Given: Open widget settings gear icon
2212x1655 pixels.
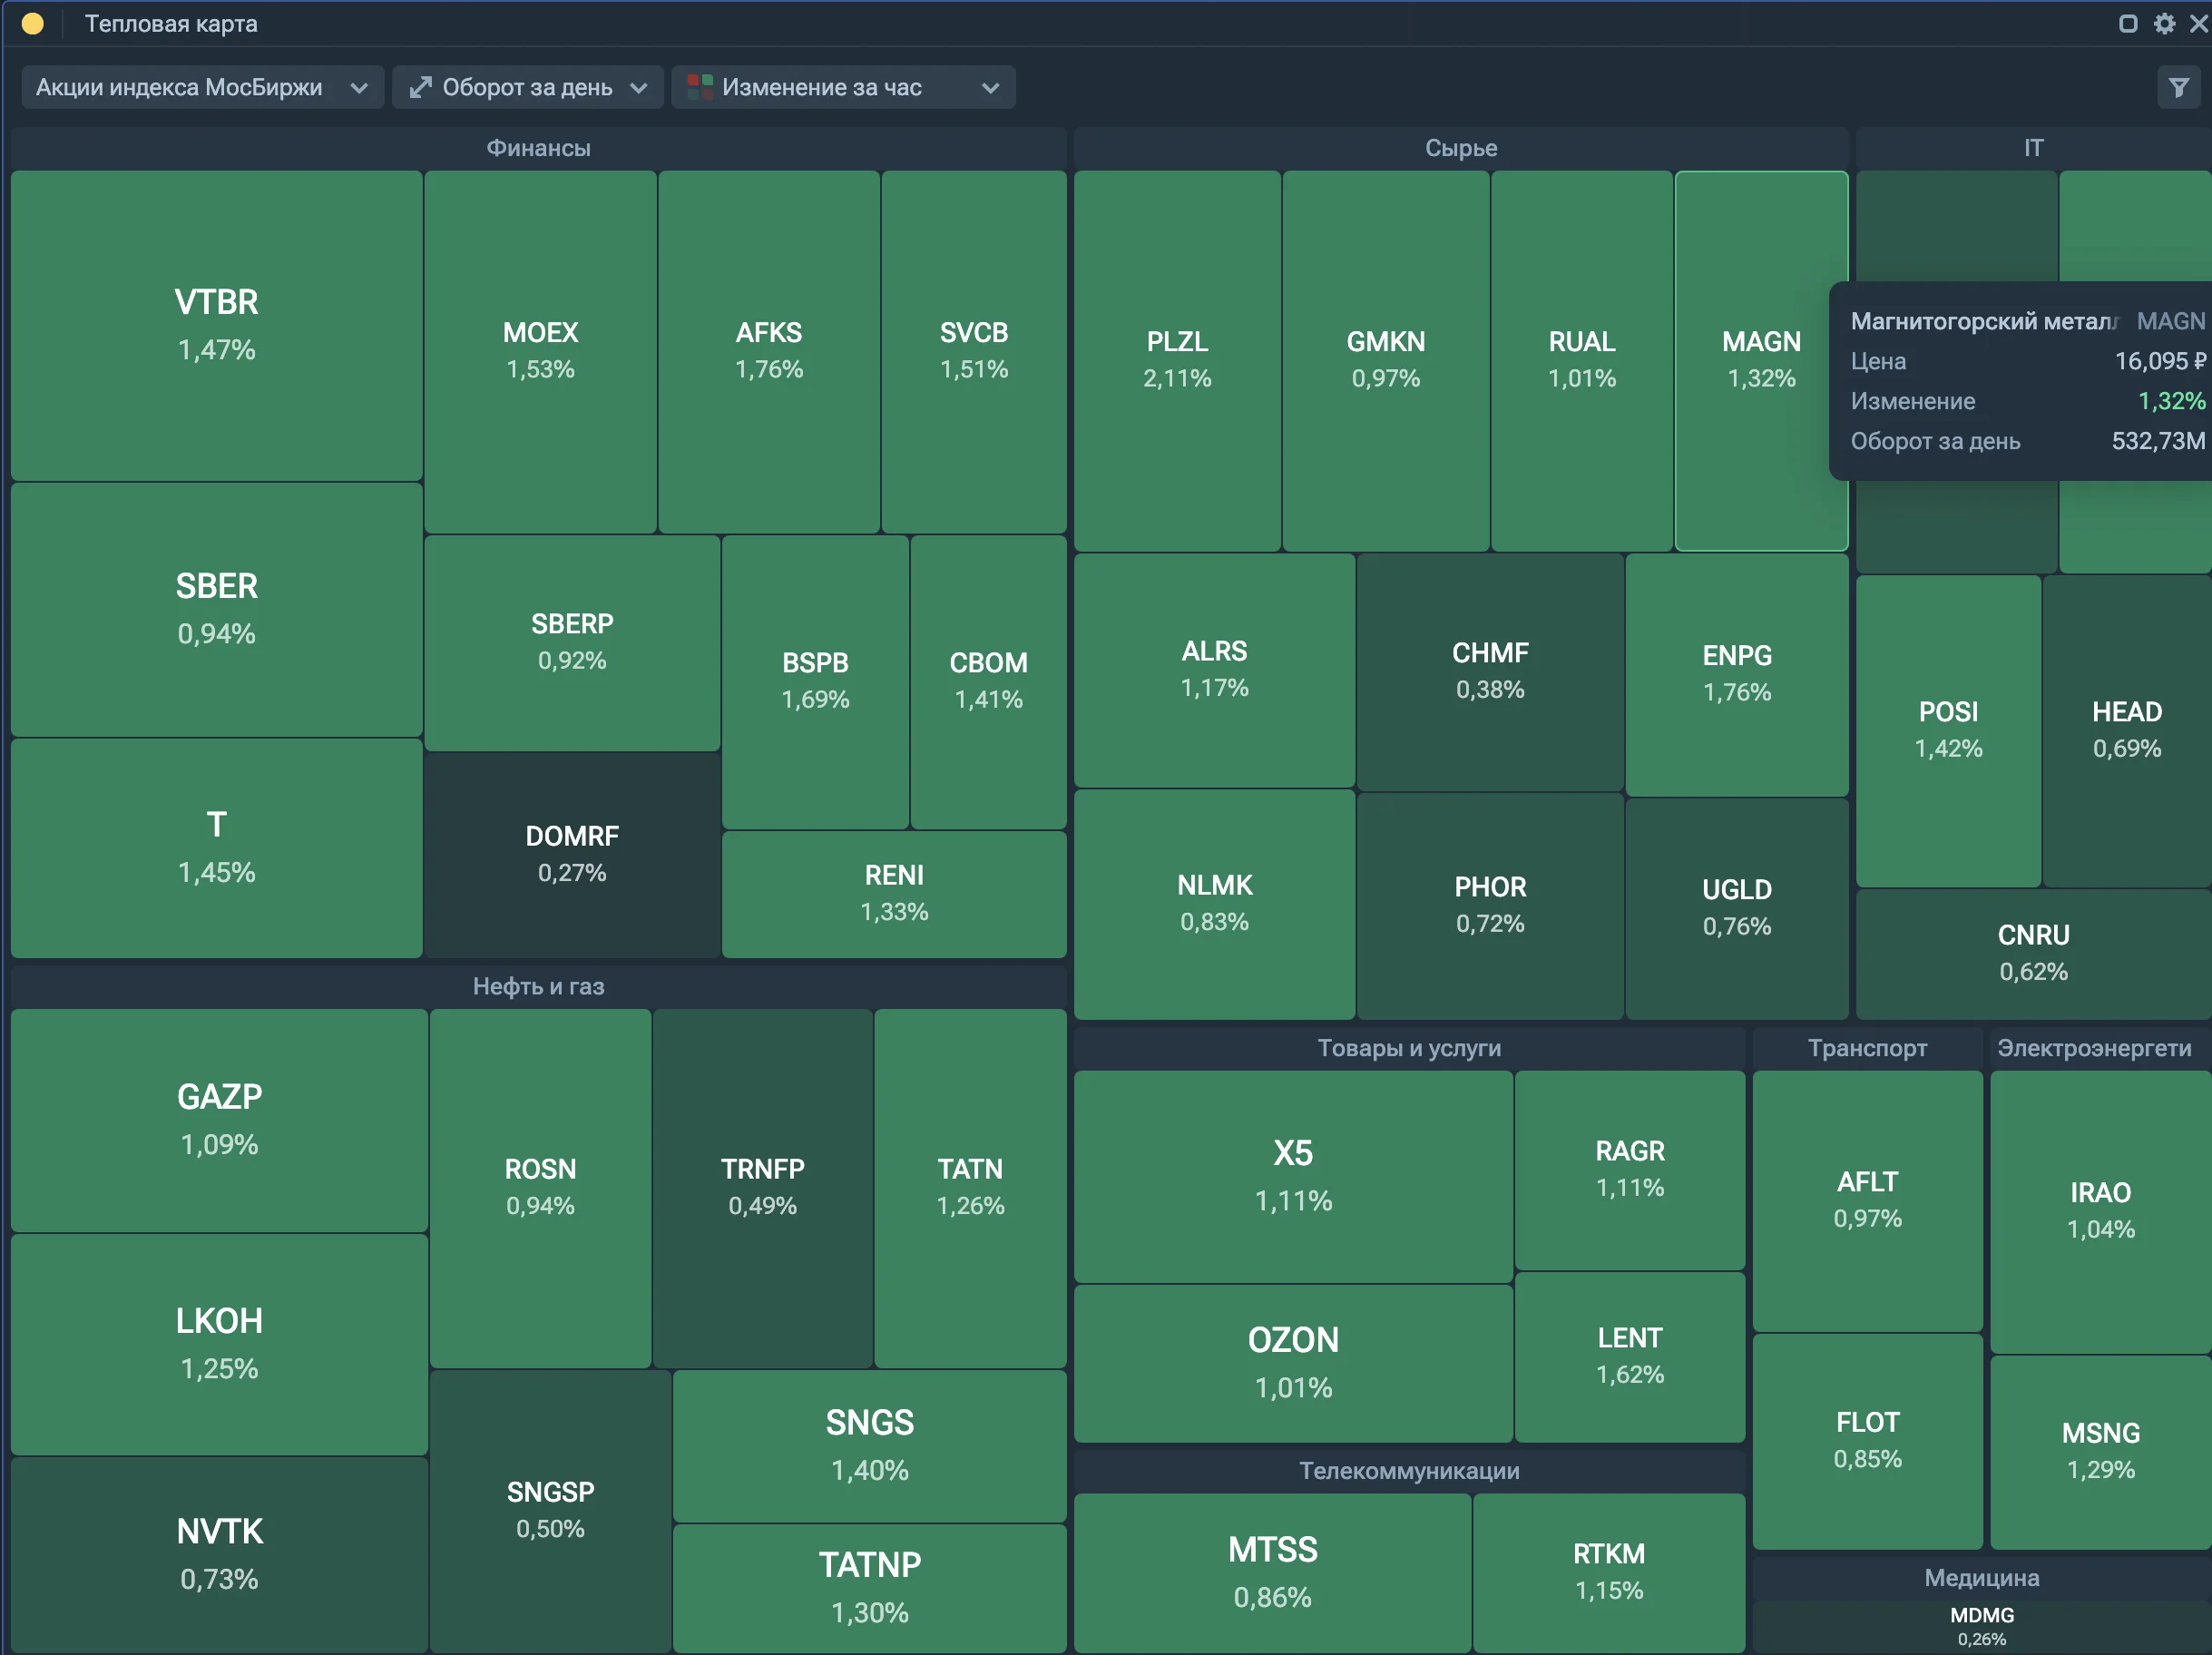Looking at the screenshot, I should 2164,23.
